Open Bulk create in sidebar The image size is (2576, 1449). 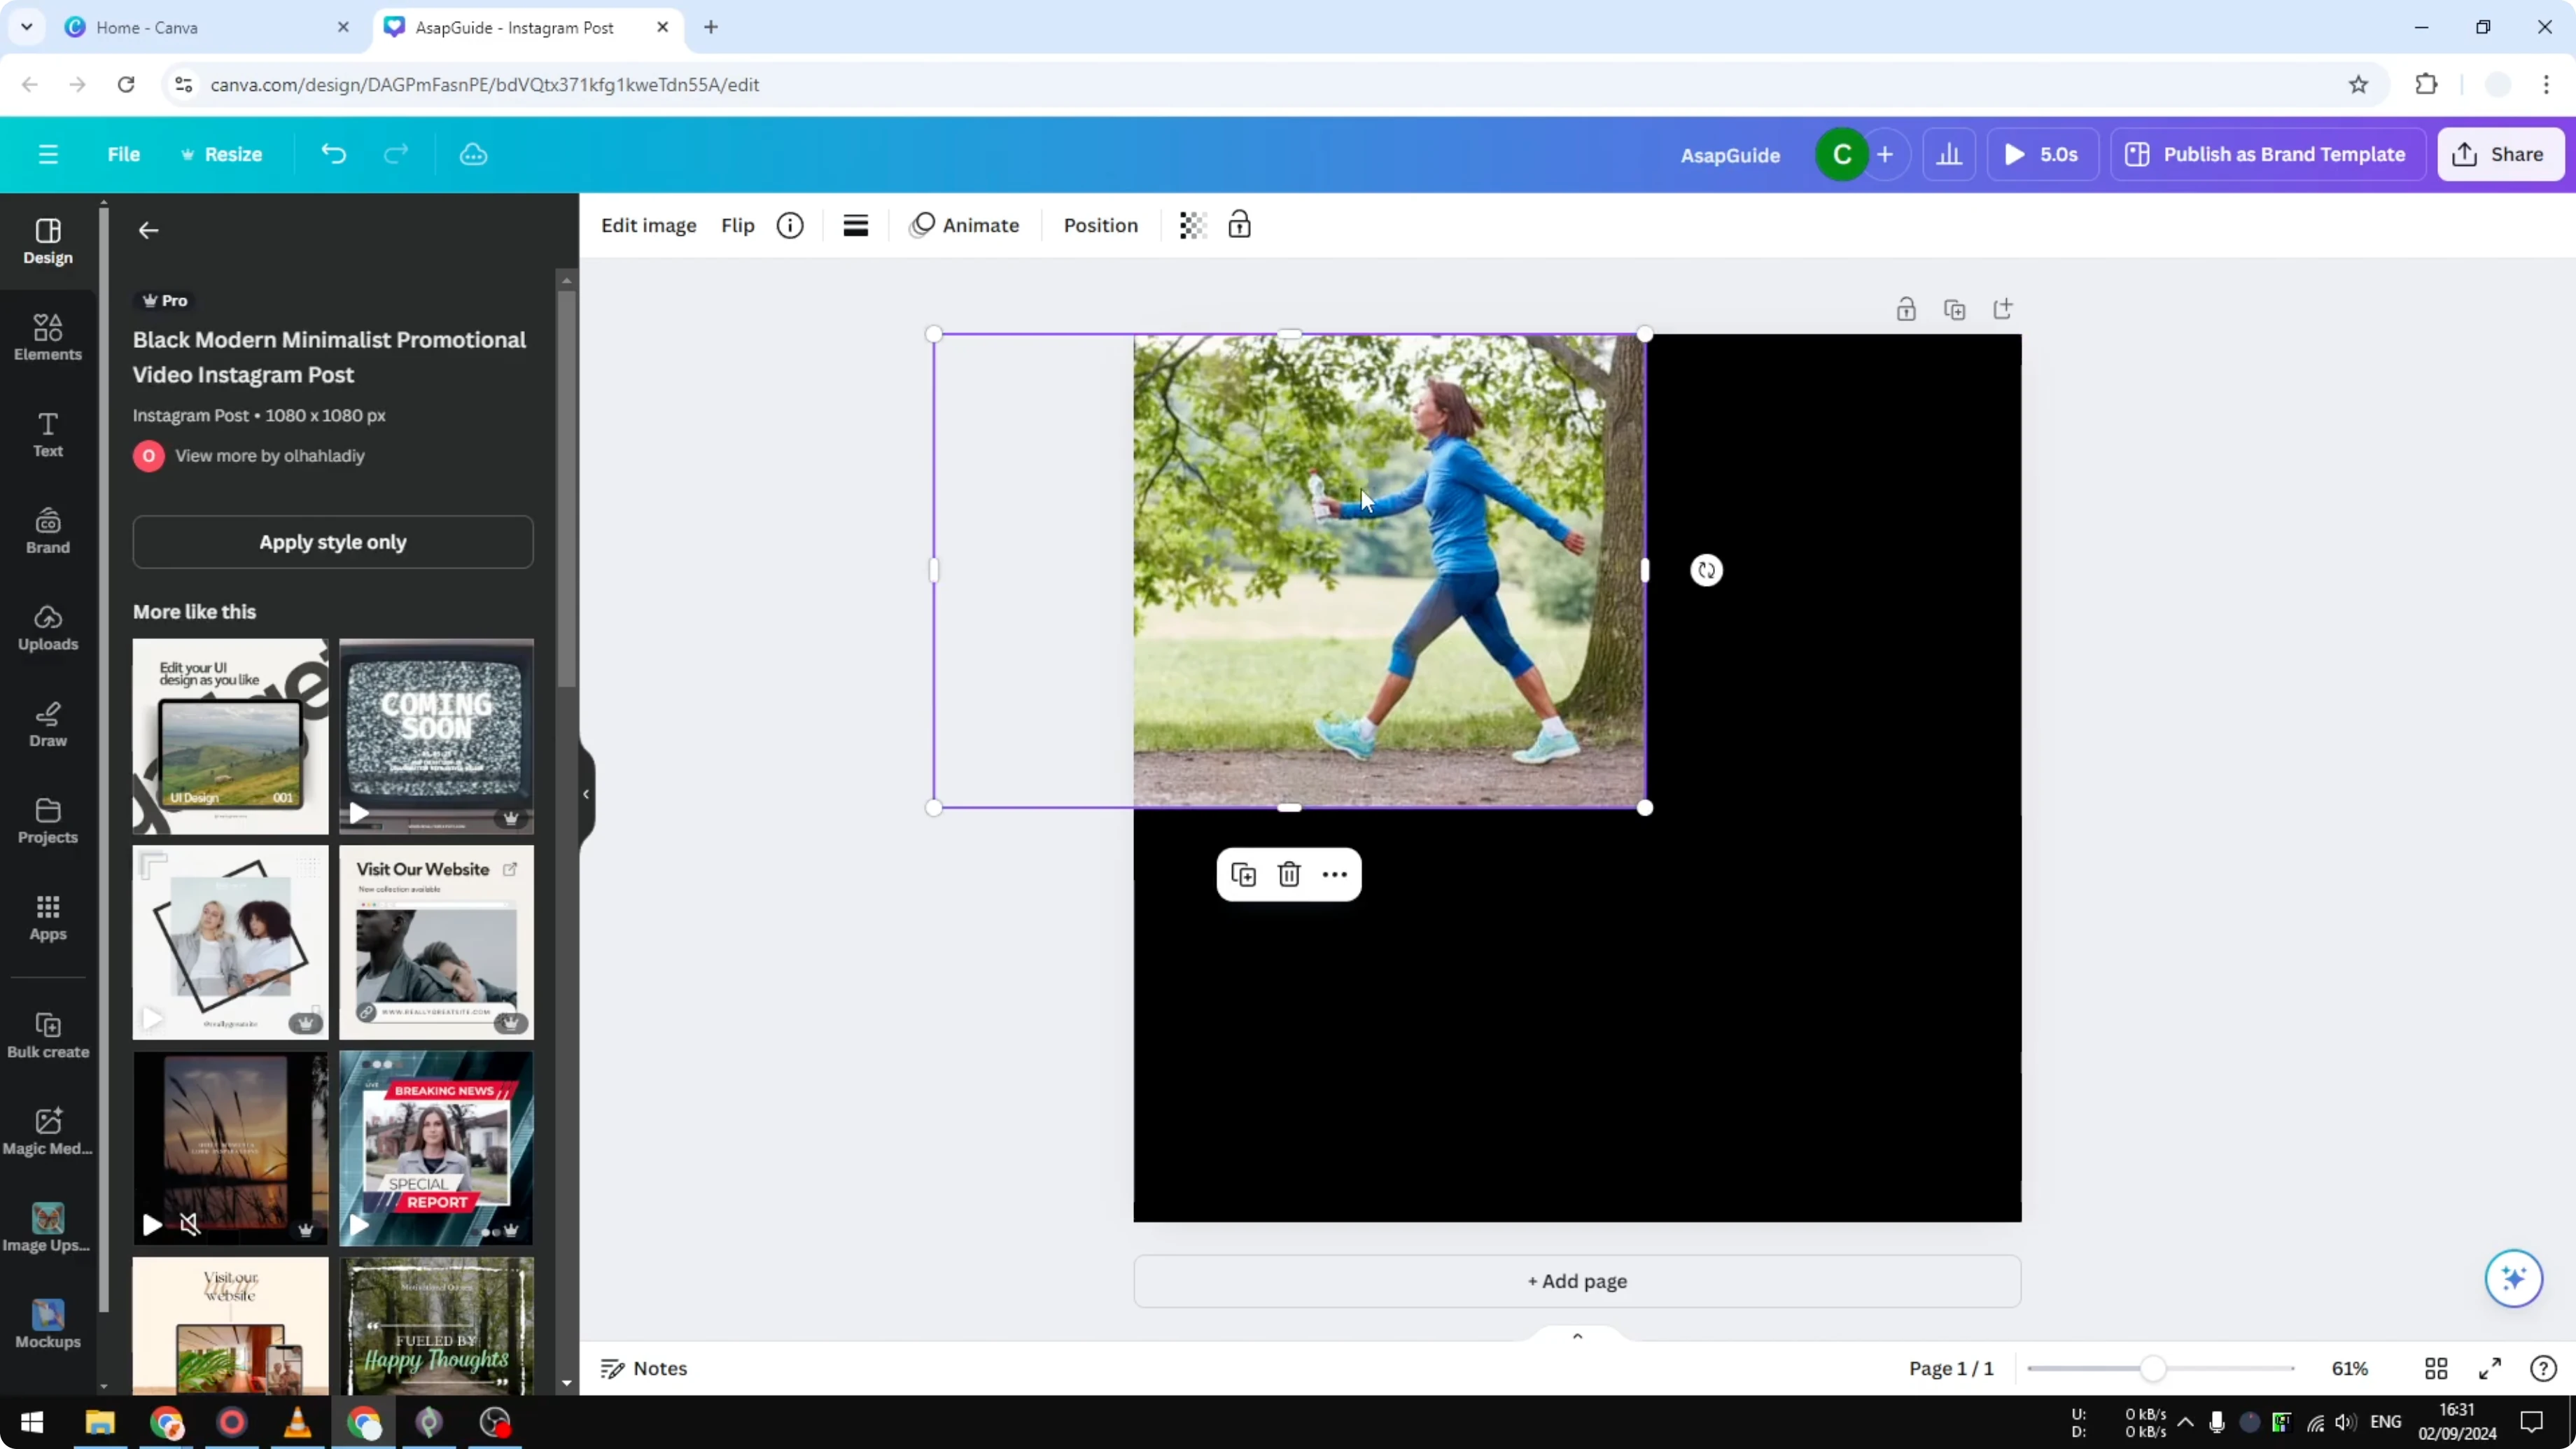point(48,1036)
